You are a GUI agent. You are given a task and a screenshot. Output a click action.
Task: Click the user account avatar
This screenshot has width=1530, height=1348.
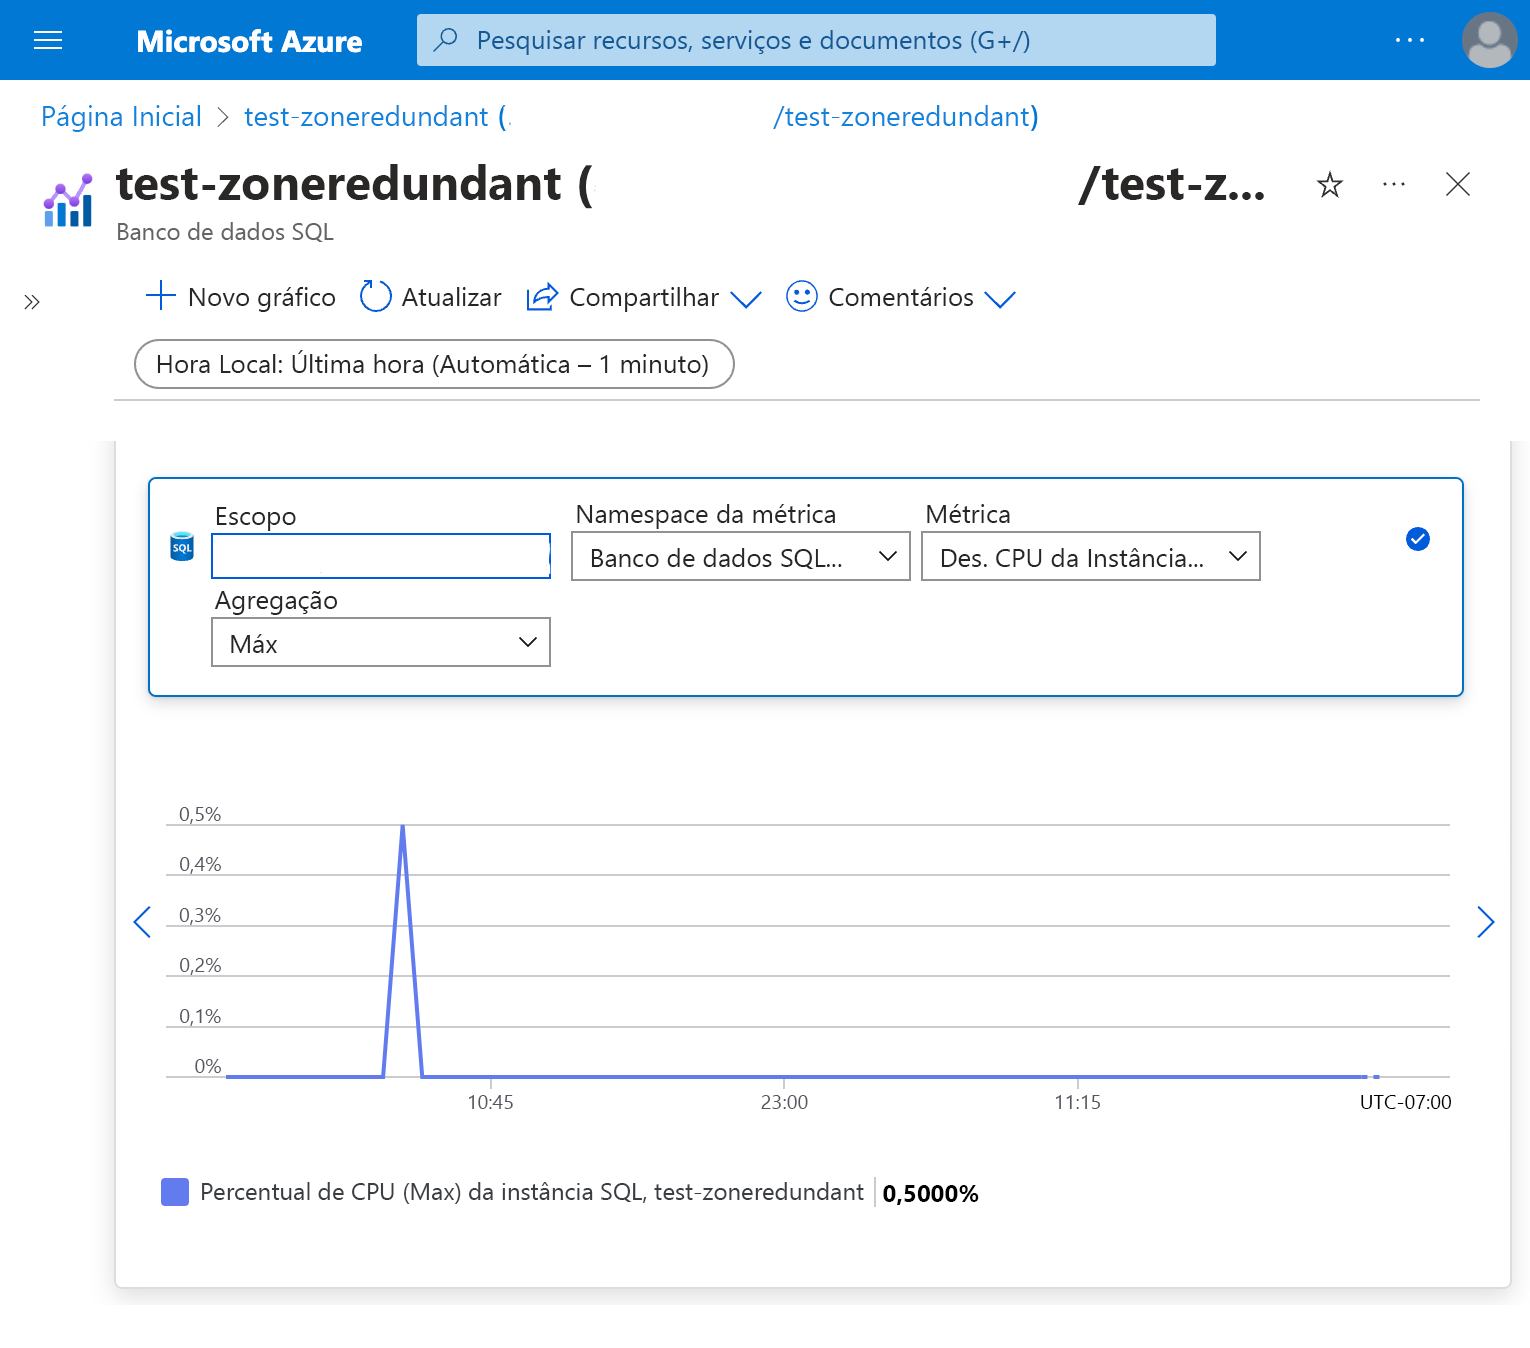[x=1489, y=40]
